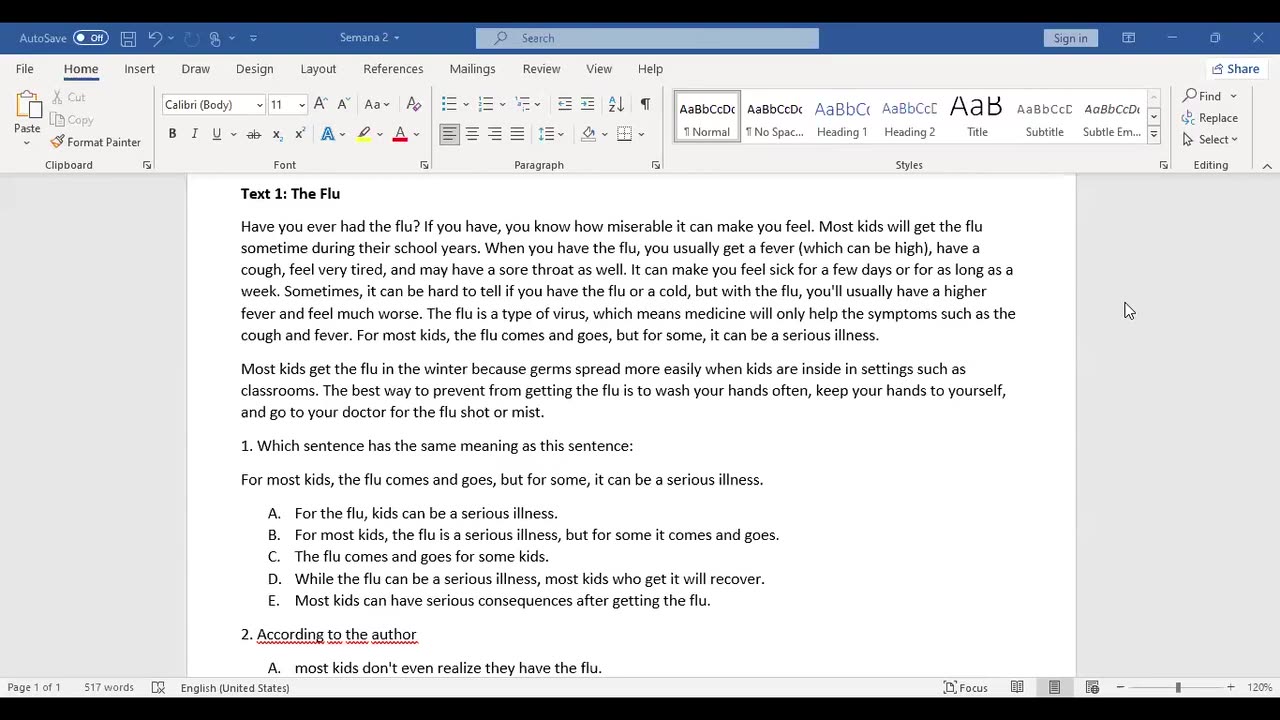The width and height of the screenshot is (1280, 720).
Task: Switch to References tab
Action: pyautogui.click(x=393, y=69)
